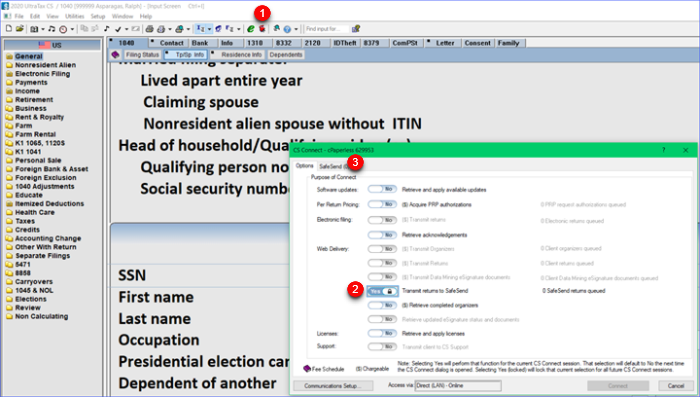Click the Tp/Sp Info button
The height and width of the screenshot is (397, 700).
coord(186,54)
